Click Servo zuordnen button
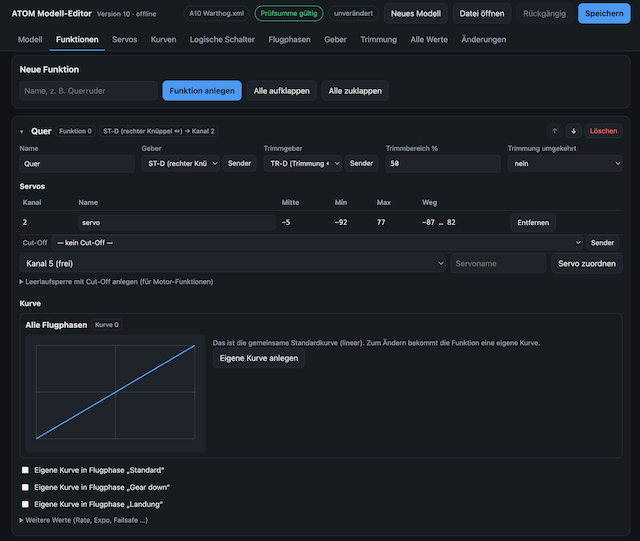The width and height of the screenshot is (640, 541). [587, 263]
